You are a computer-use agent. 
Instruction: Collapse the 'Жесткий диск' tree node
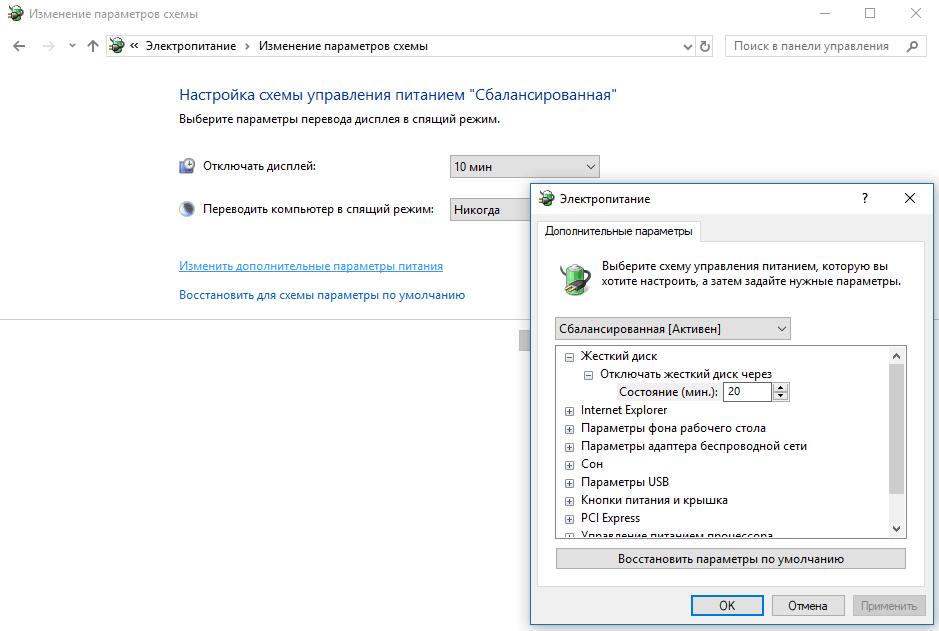click(569, 357)
